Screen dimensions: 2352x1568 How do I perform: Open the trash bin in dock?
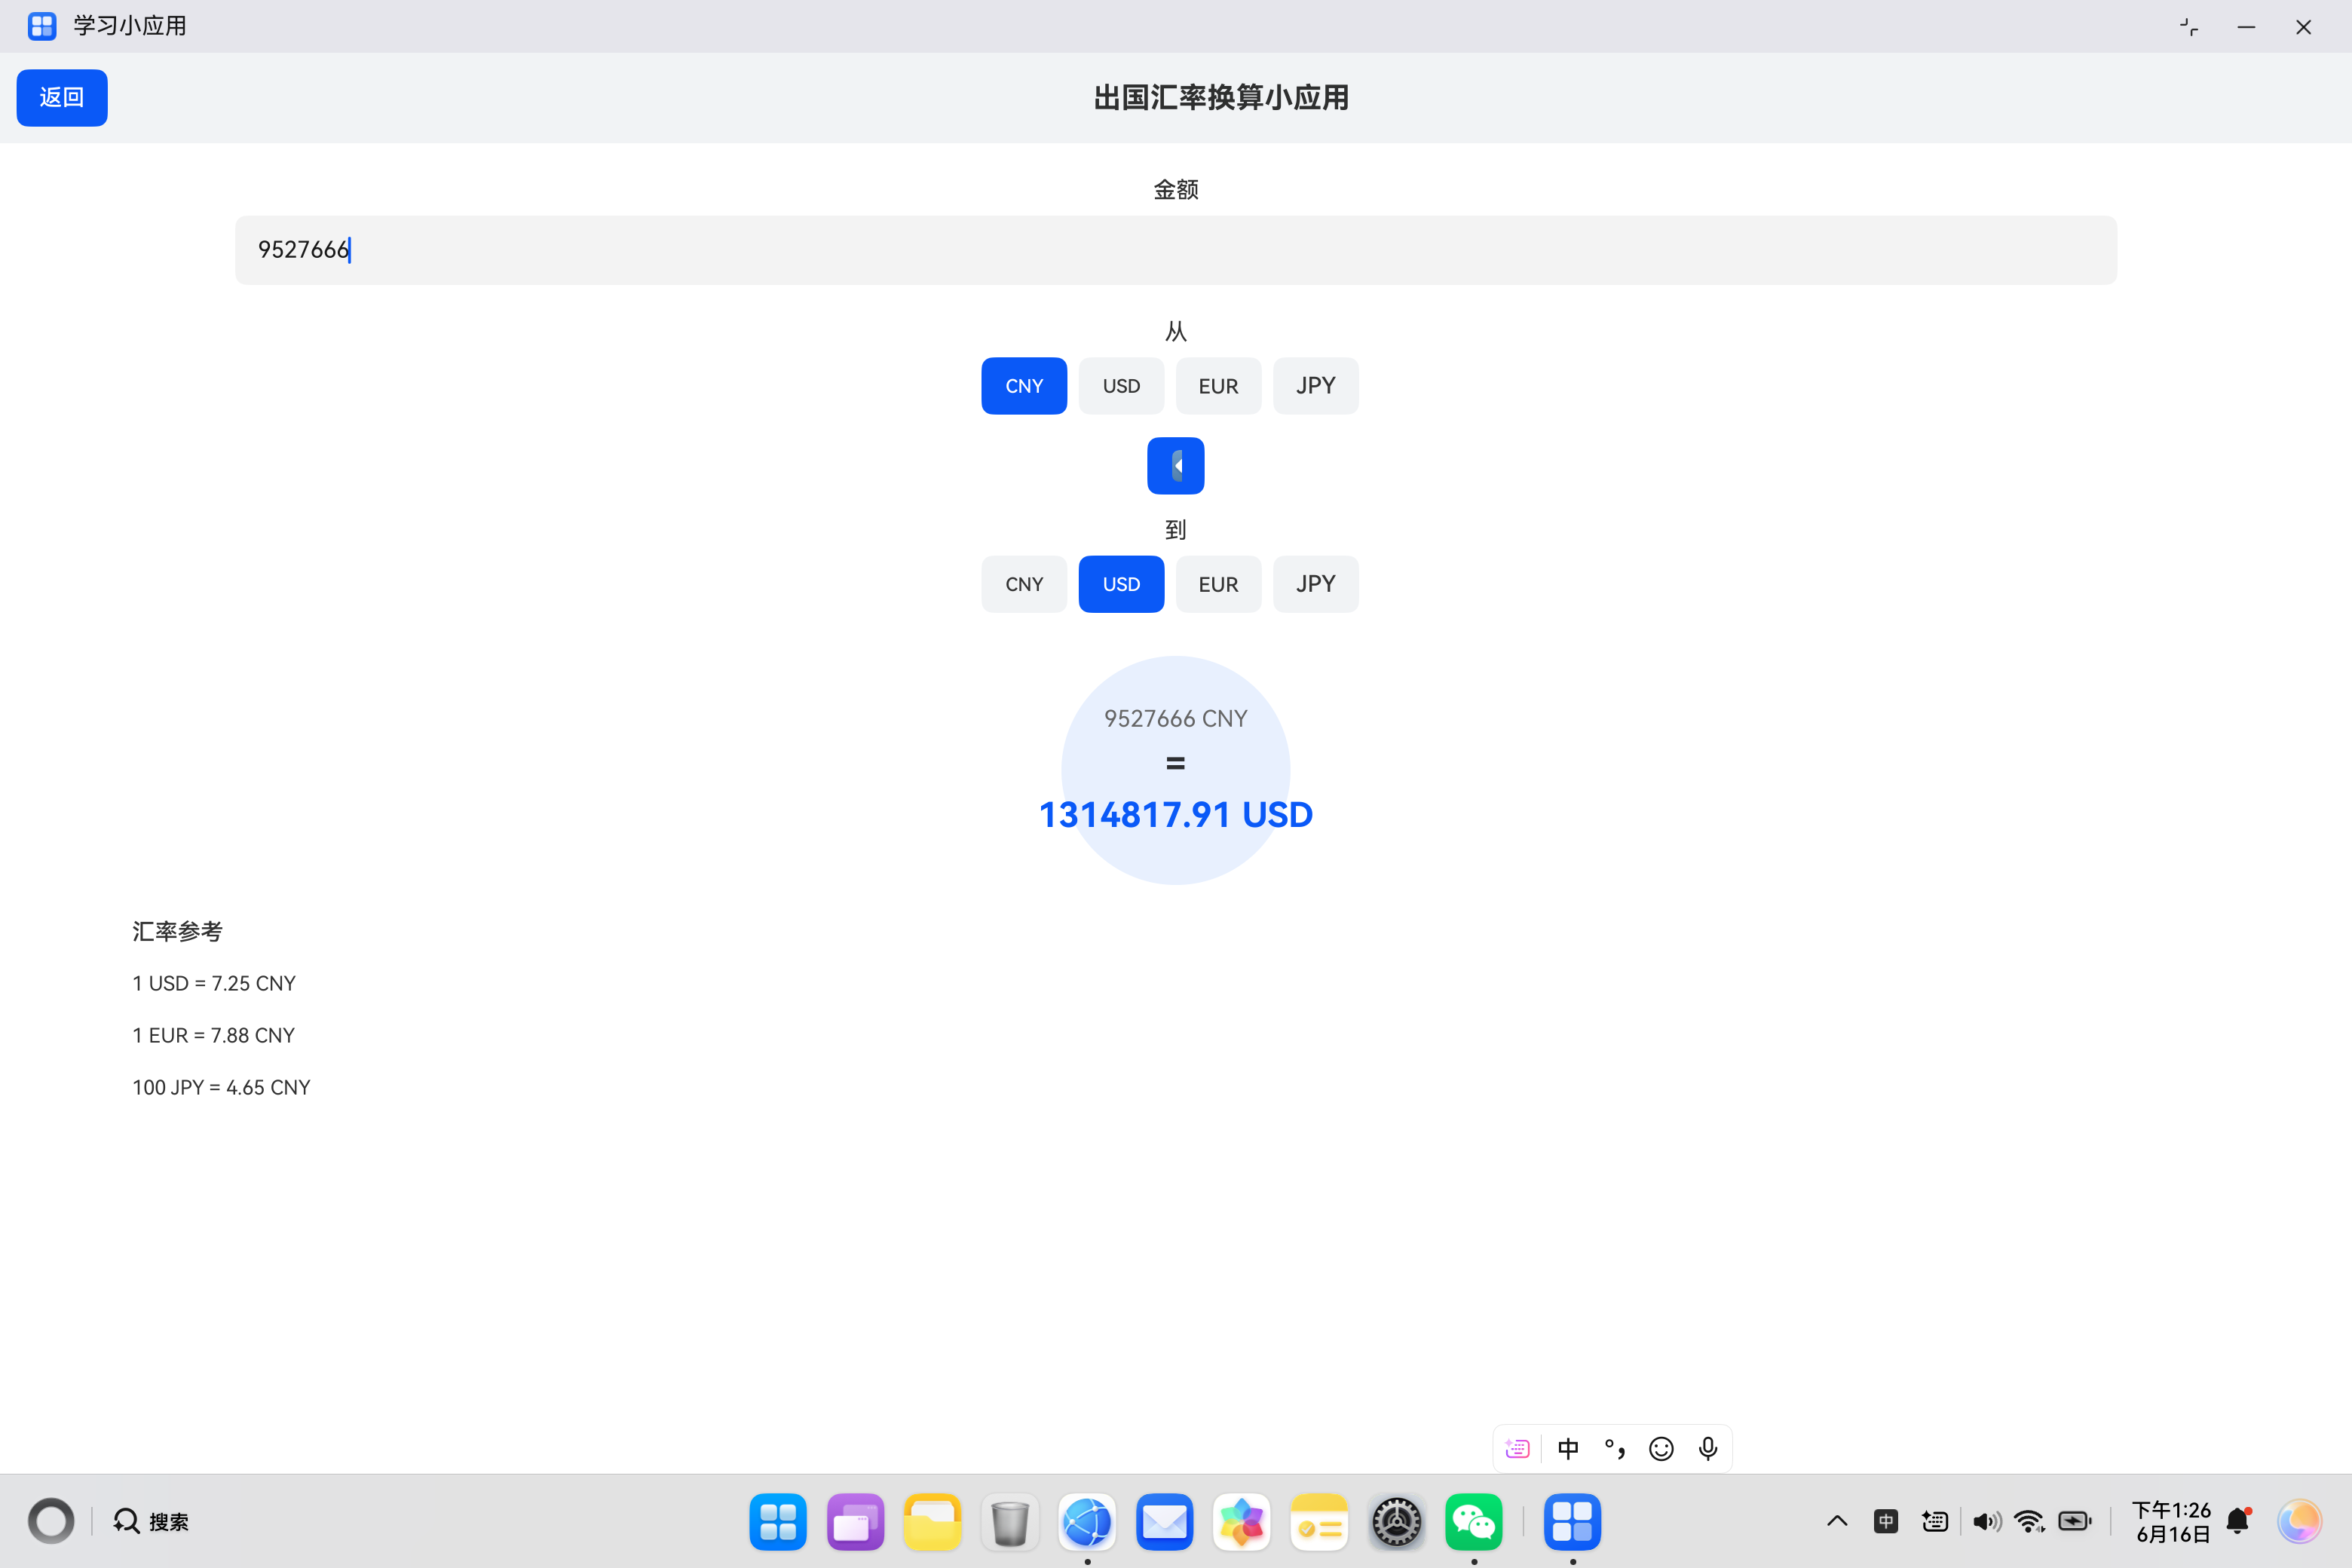[1010, 1521]
